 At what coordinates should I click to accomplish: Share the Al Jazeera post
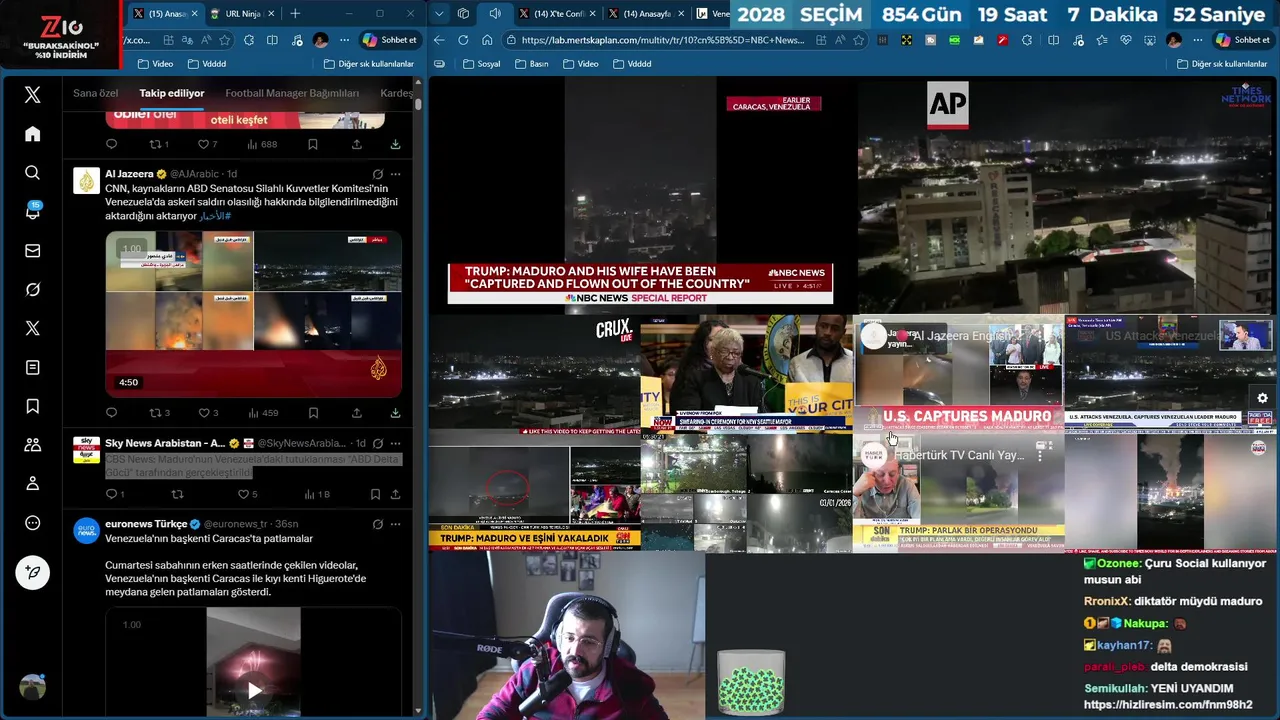click(356, 413)
